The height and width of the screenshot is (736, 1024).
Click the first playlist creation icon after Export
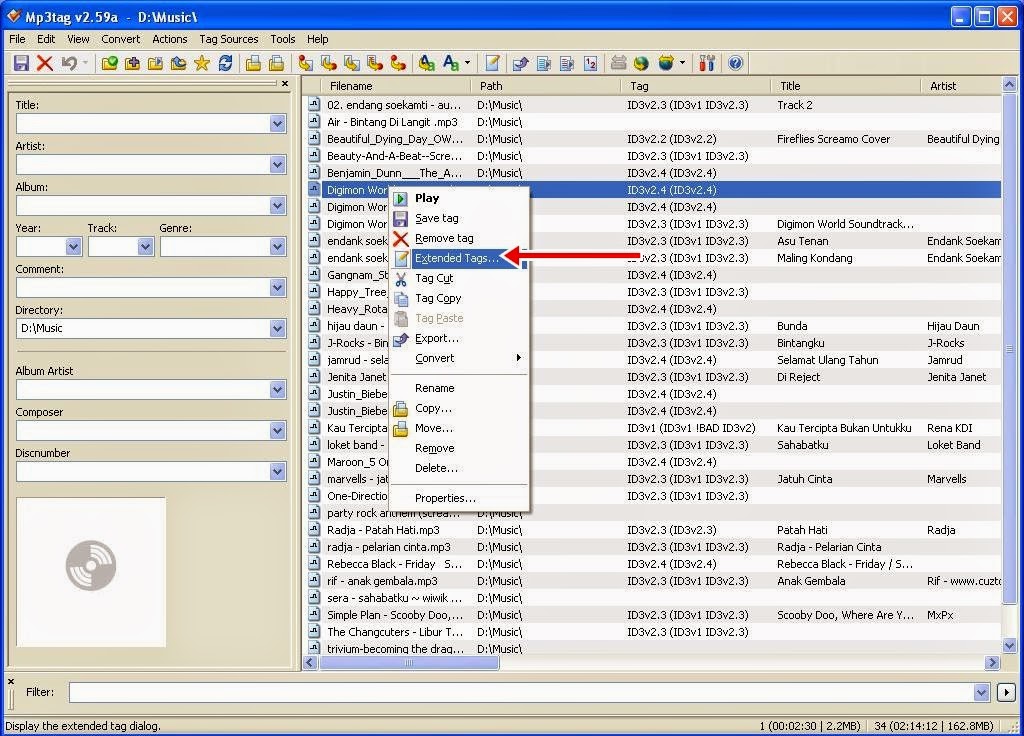(543, 63)
